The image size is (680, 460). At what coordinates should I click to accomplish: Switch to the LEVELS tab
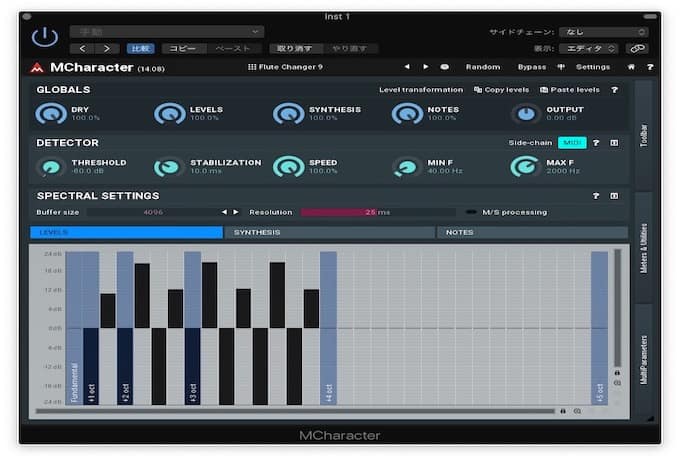point(126,232)
